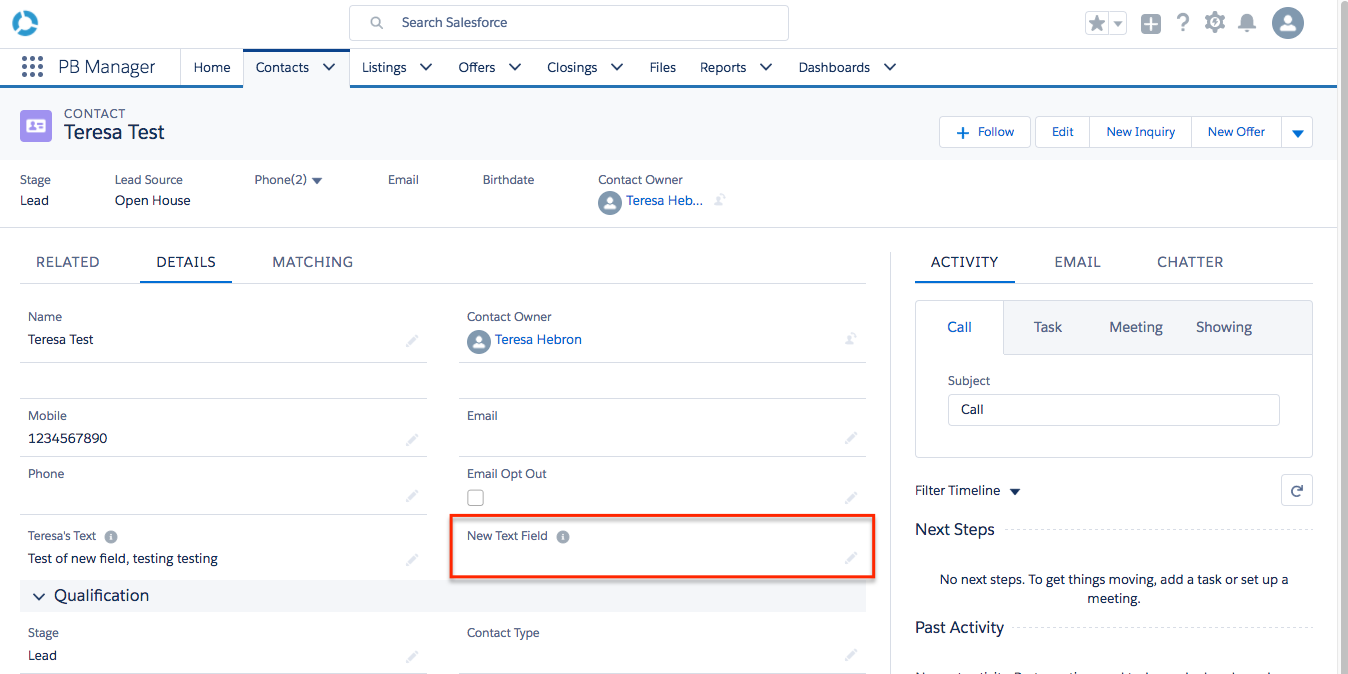1348x674 pixels.
Task: Open the Favorites star icon
Action: coord(1097,23)
